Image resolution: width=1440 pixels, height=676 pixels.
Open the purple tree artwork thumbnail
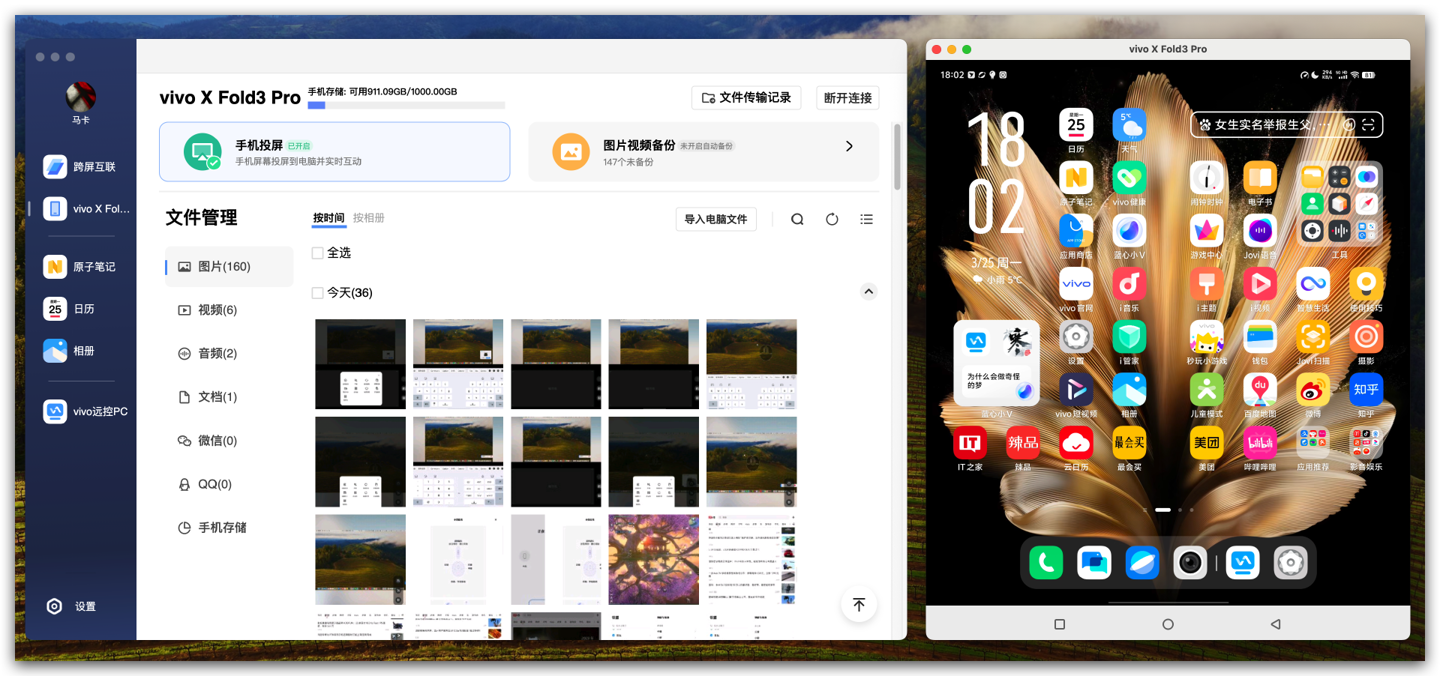coord(653,559)
